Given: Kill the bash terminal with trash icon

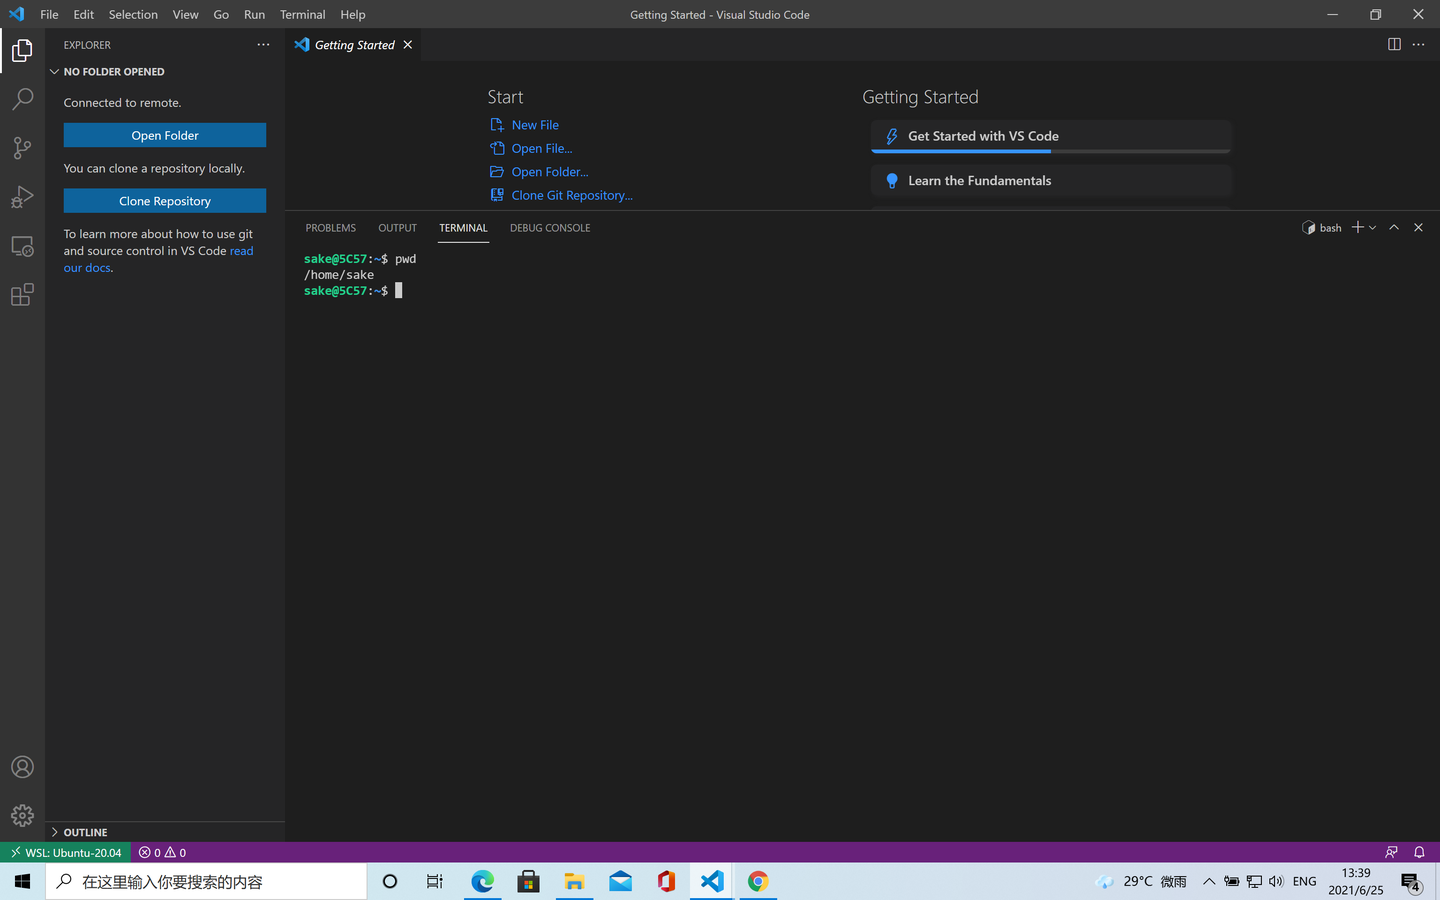Looking at the screenshot, I should coord(1418,227).
